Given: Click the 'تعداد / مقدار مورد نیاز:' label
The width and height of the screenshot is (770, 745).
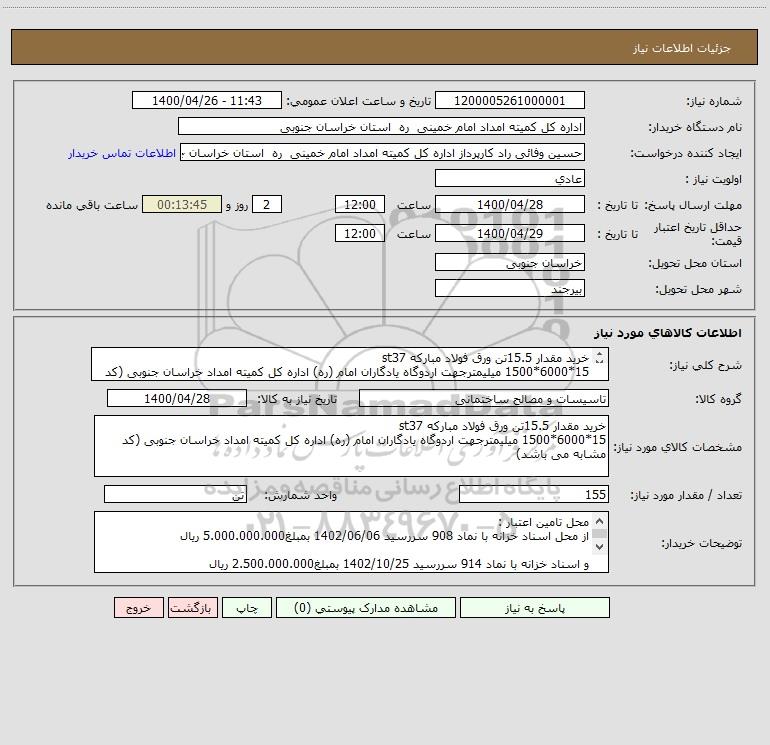Looking at the screenshot, I should click(x=686, y=496).
